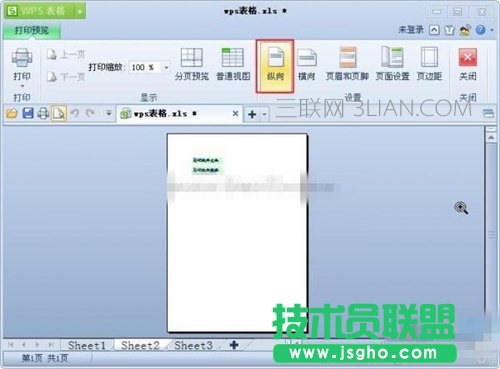This screenshot has width=500, height=369.
Task: Go to previous sheet navigation arrow
Action: 24,345
